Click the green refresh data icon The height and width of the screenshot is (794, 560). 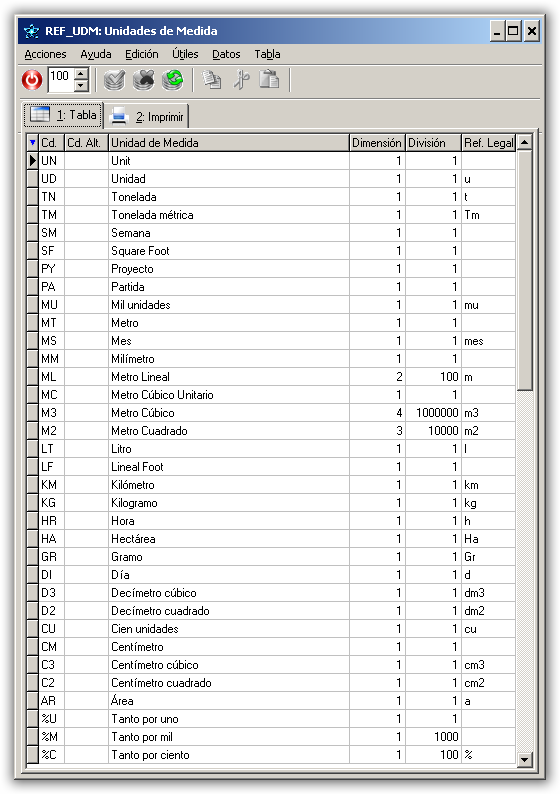(173, 80)
